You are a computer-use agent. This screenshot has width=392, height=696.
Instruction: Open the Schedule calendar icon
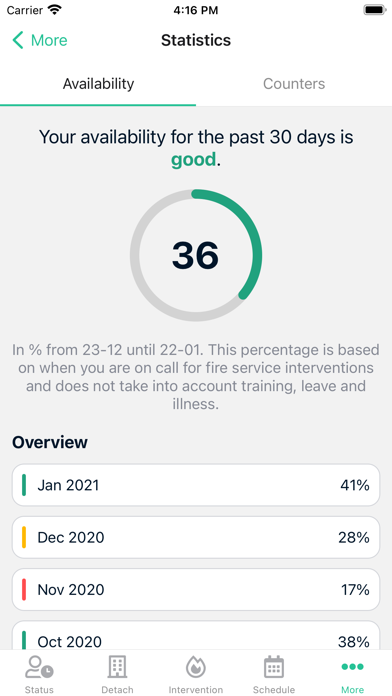pyautogui.click(x=274, y=667)
